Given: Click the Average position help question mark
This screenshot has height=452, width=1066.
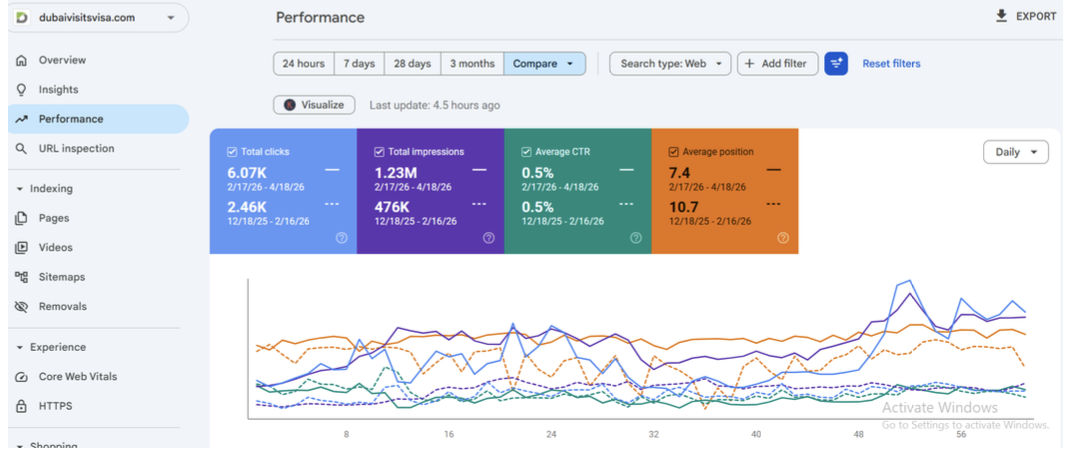Looking at the screenshot, I should coord(783,238).
